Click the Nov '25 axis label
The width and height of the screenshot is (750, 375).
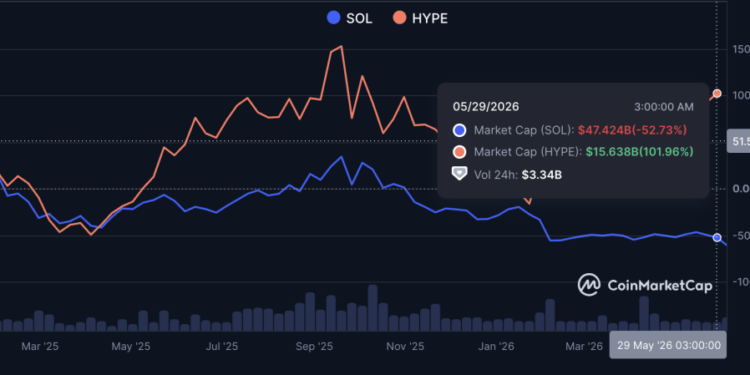pos(405,346)
